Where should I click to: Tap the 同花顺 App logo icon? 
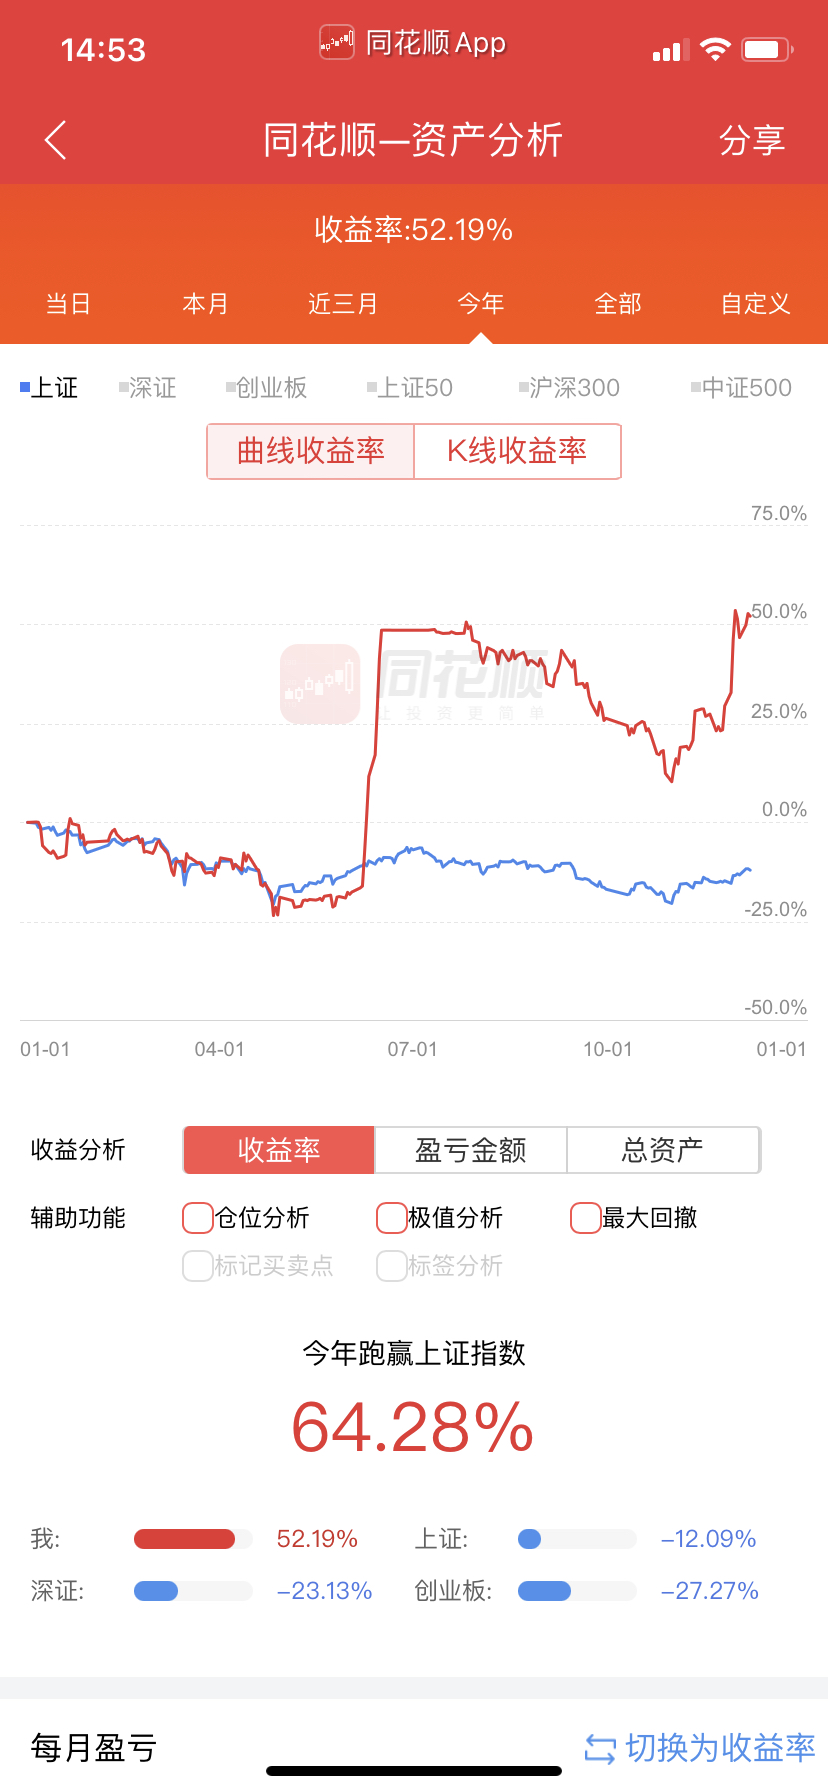(337, 42)
